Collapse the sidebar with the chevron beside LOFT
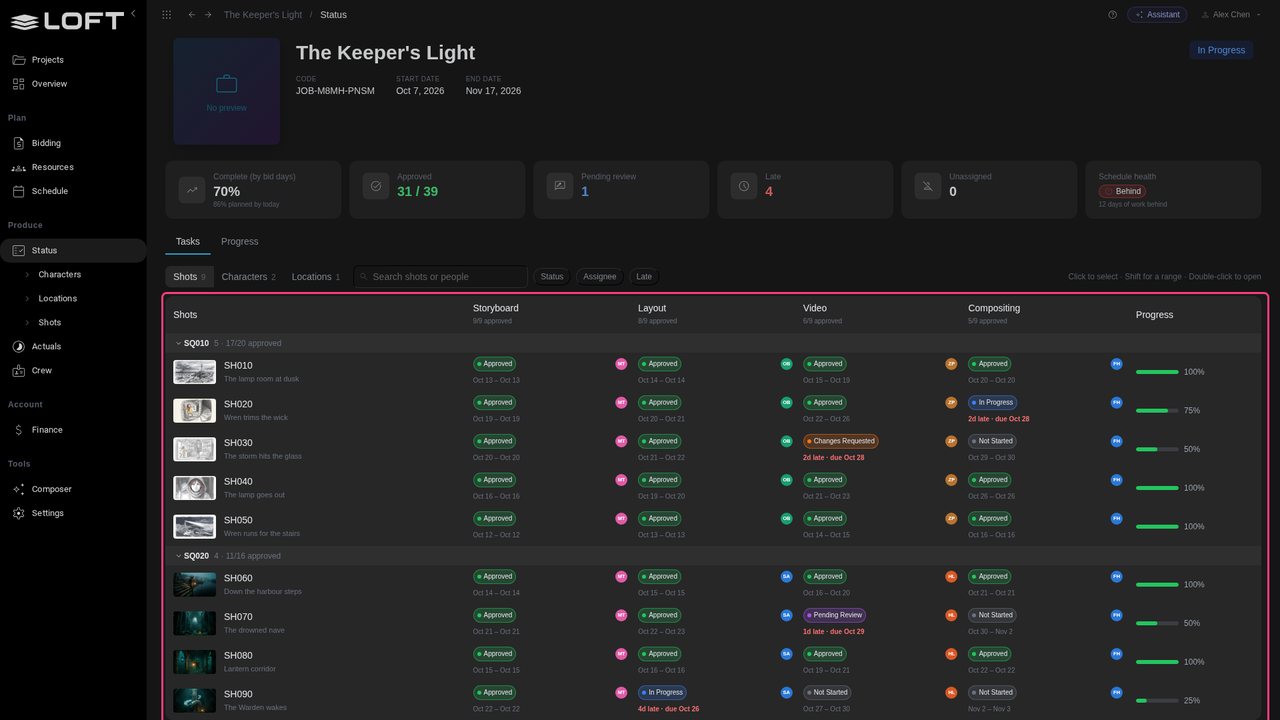 (133, 14)
